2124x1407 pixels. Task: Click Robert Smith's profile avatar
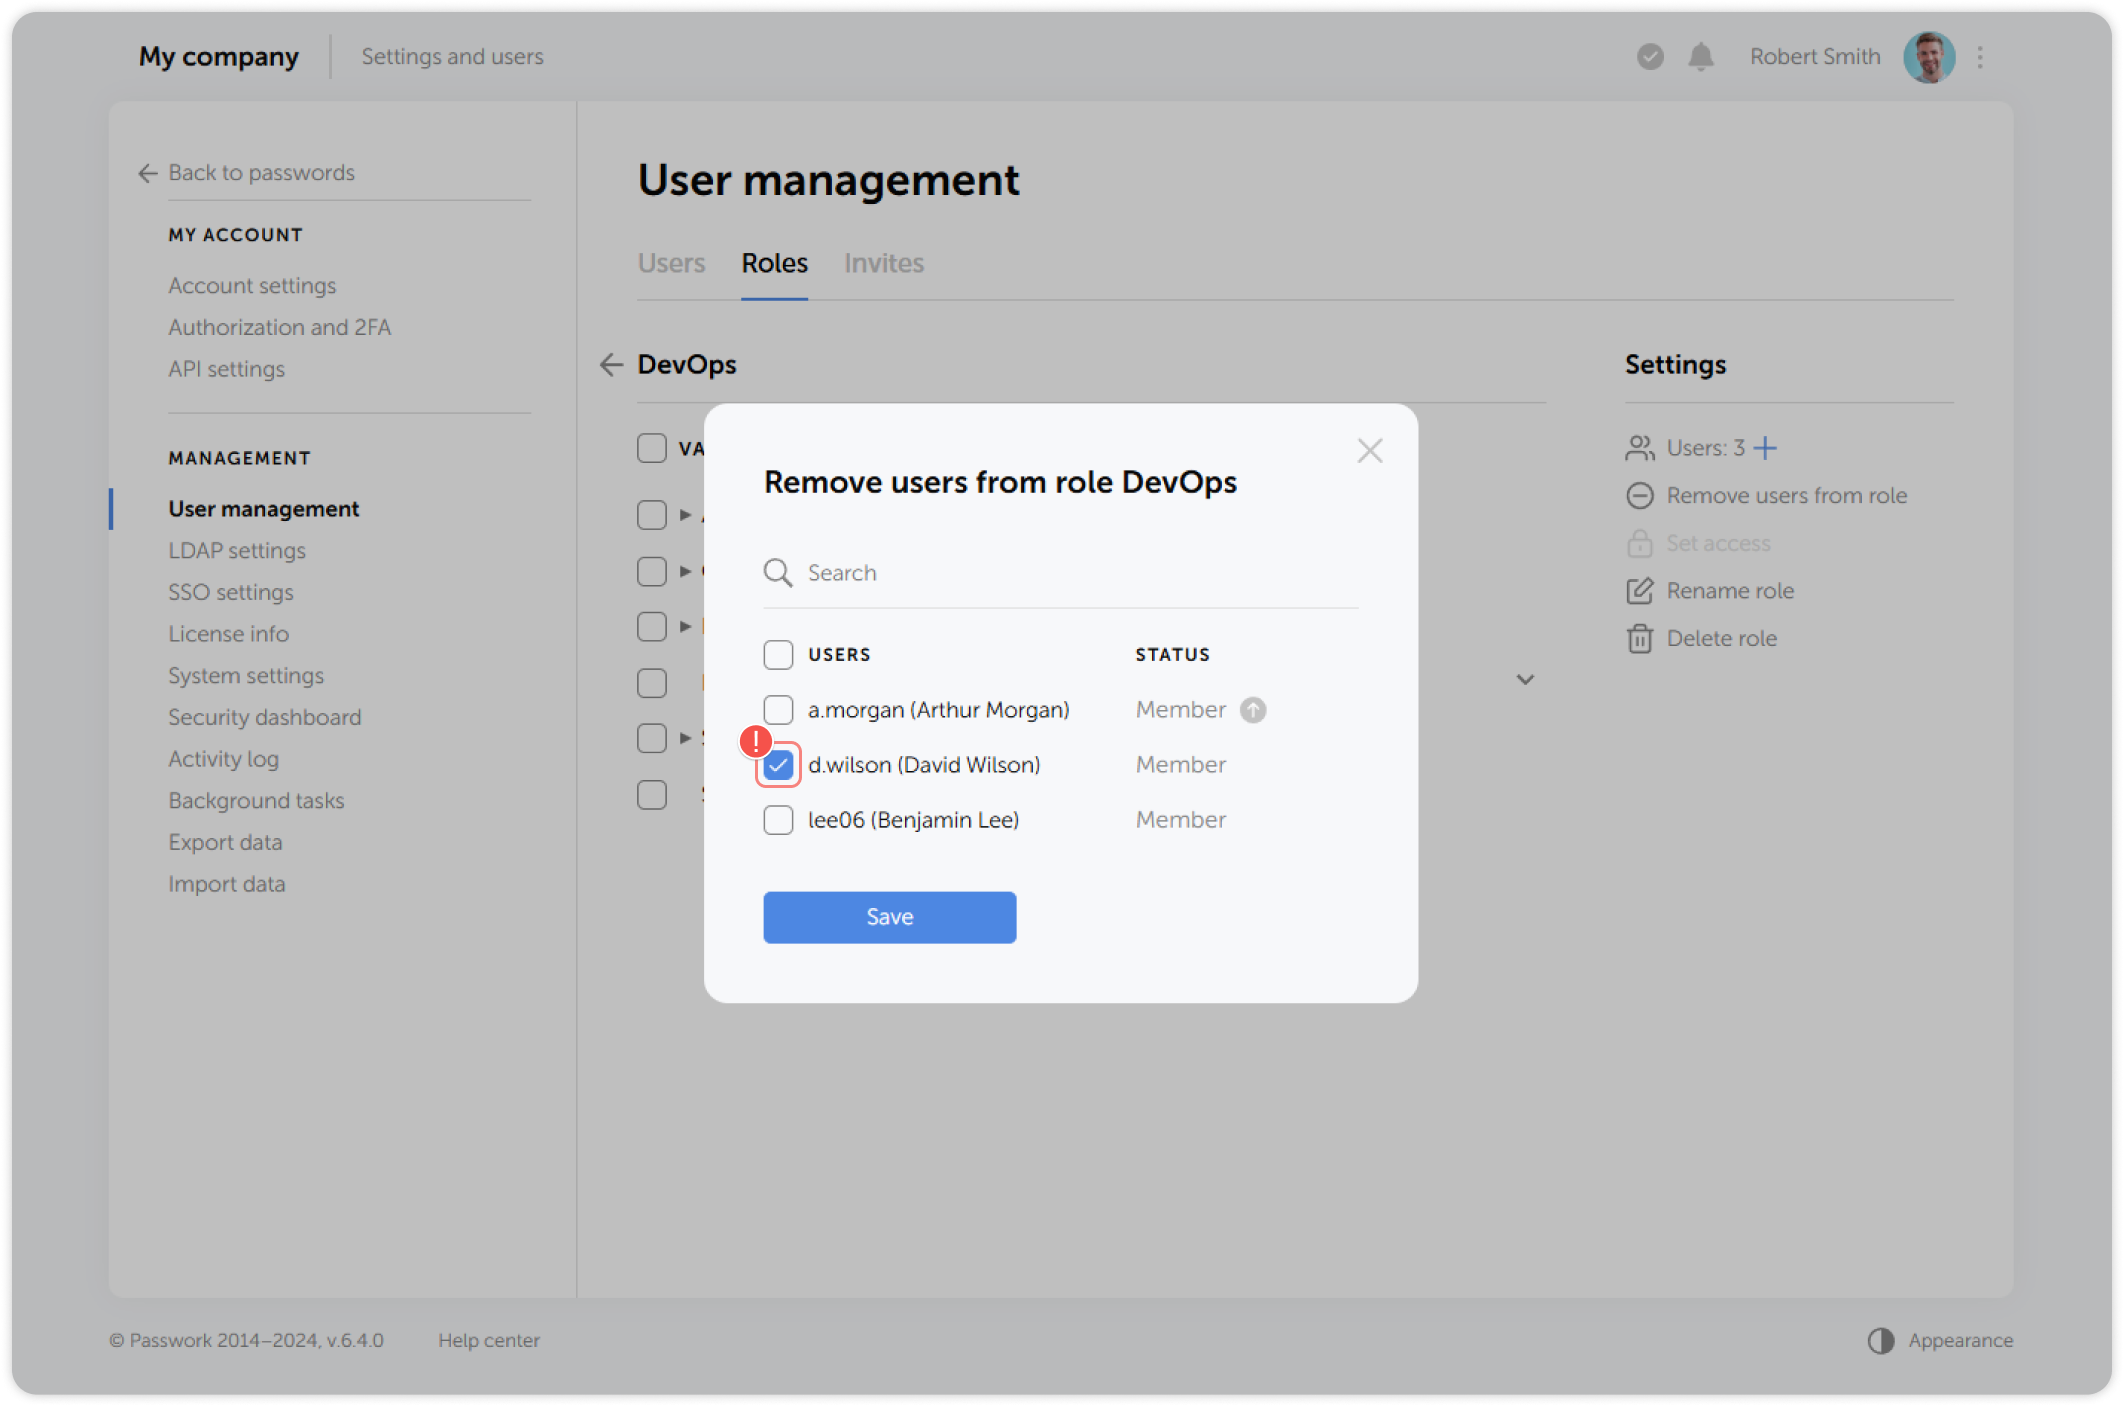1929,57
